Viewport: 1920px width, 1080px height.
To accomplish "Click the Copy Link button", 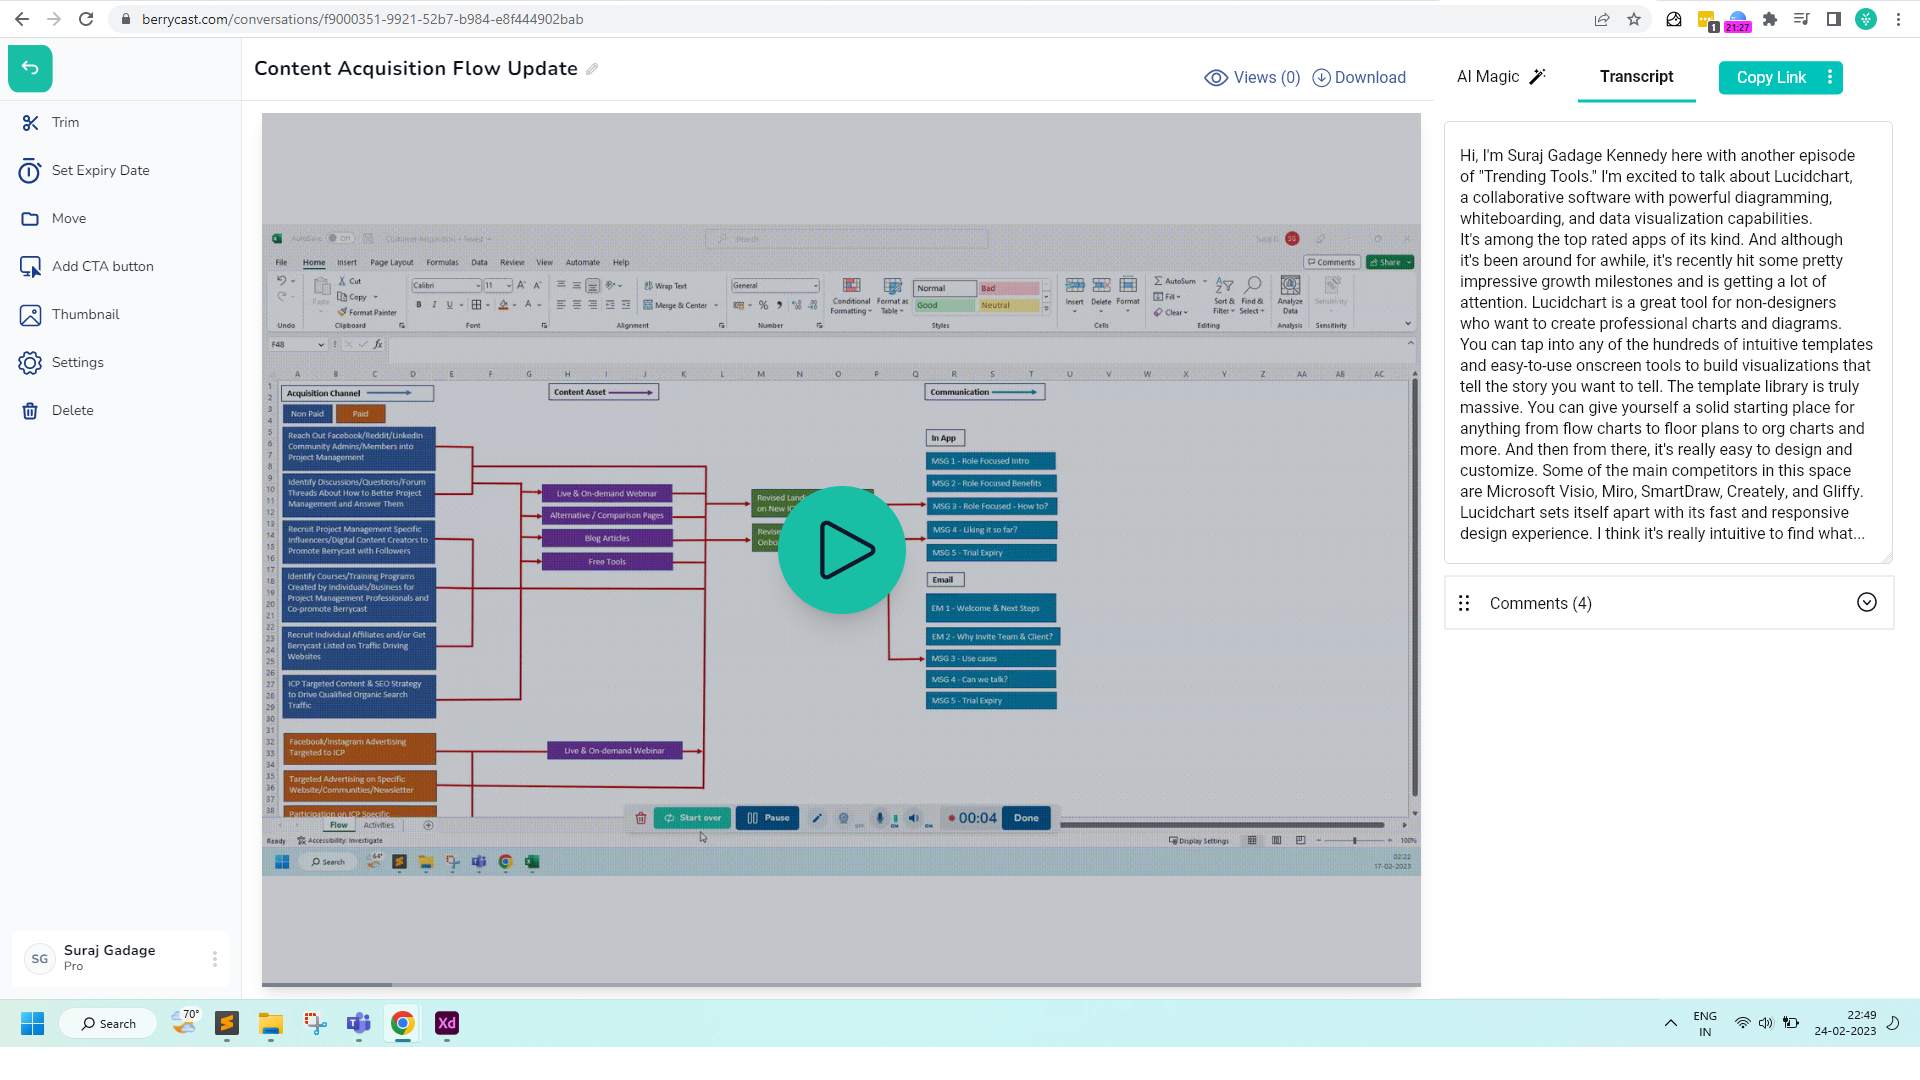I will (1770, 78).
